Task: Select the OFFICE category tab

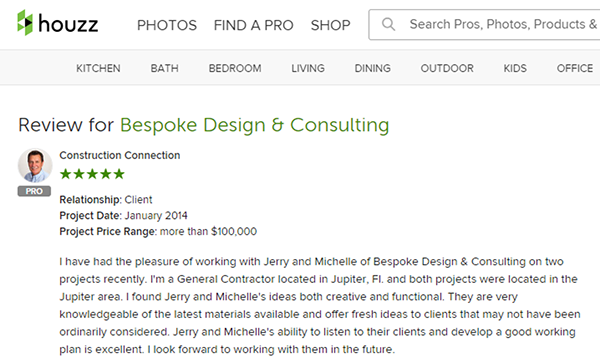Action: point(575,68)
